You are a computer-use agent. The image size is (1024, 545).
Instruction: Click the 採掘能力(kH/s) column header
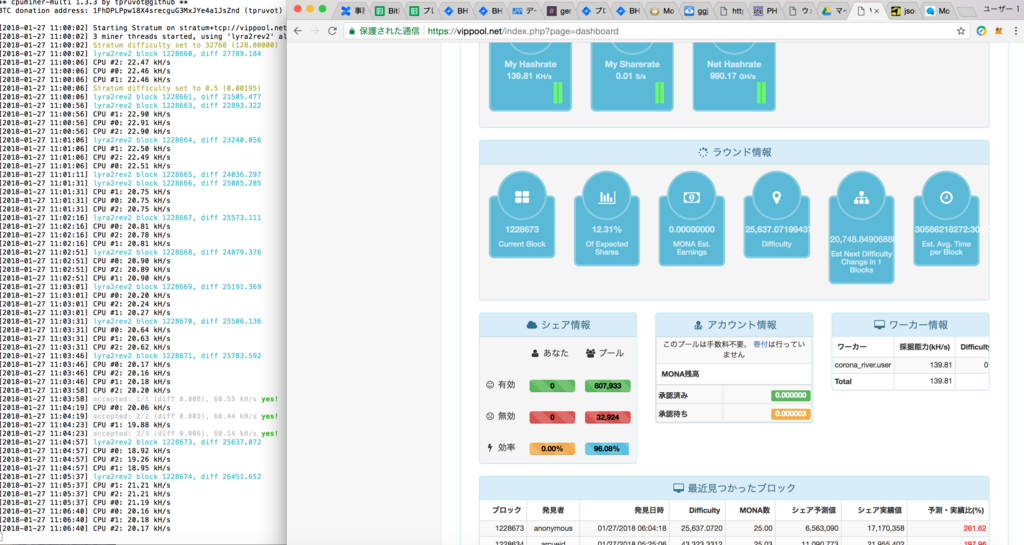pyautogui.click(x=925, y=347)
